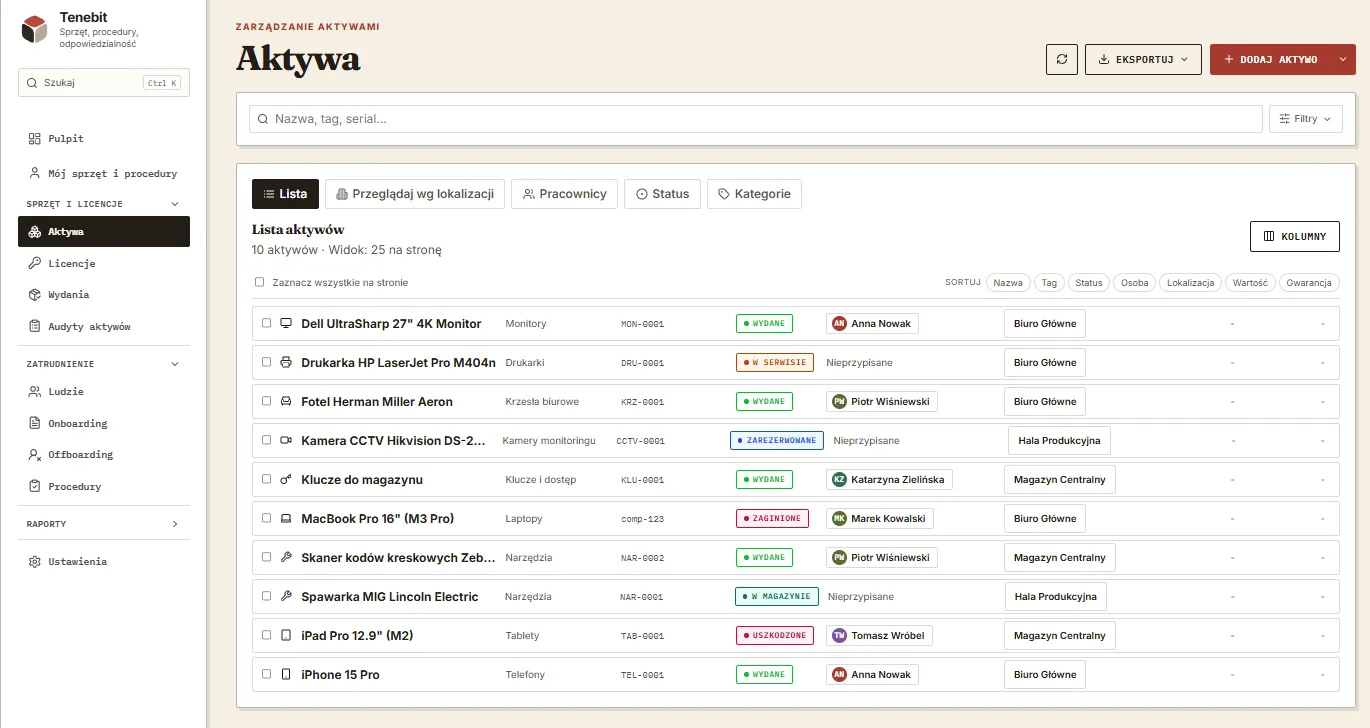Viewport: 1370px width, 728px height.
Task: Check Zaznacz wszystkie na stronie checkbox
Action: (260, 283)
